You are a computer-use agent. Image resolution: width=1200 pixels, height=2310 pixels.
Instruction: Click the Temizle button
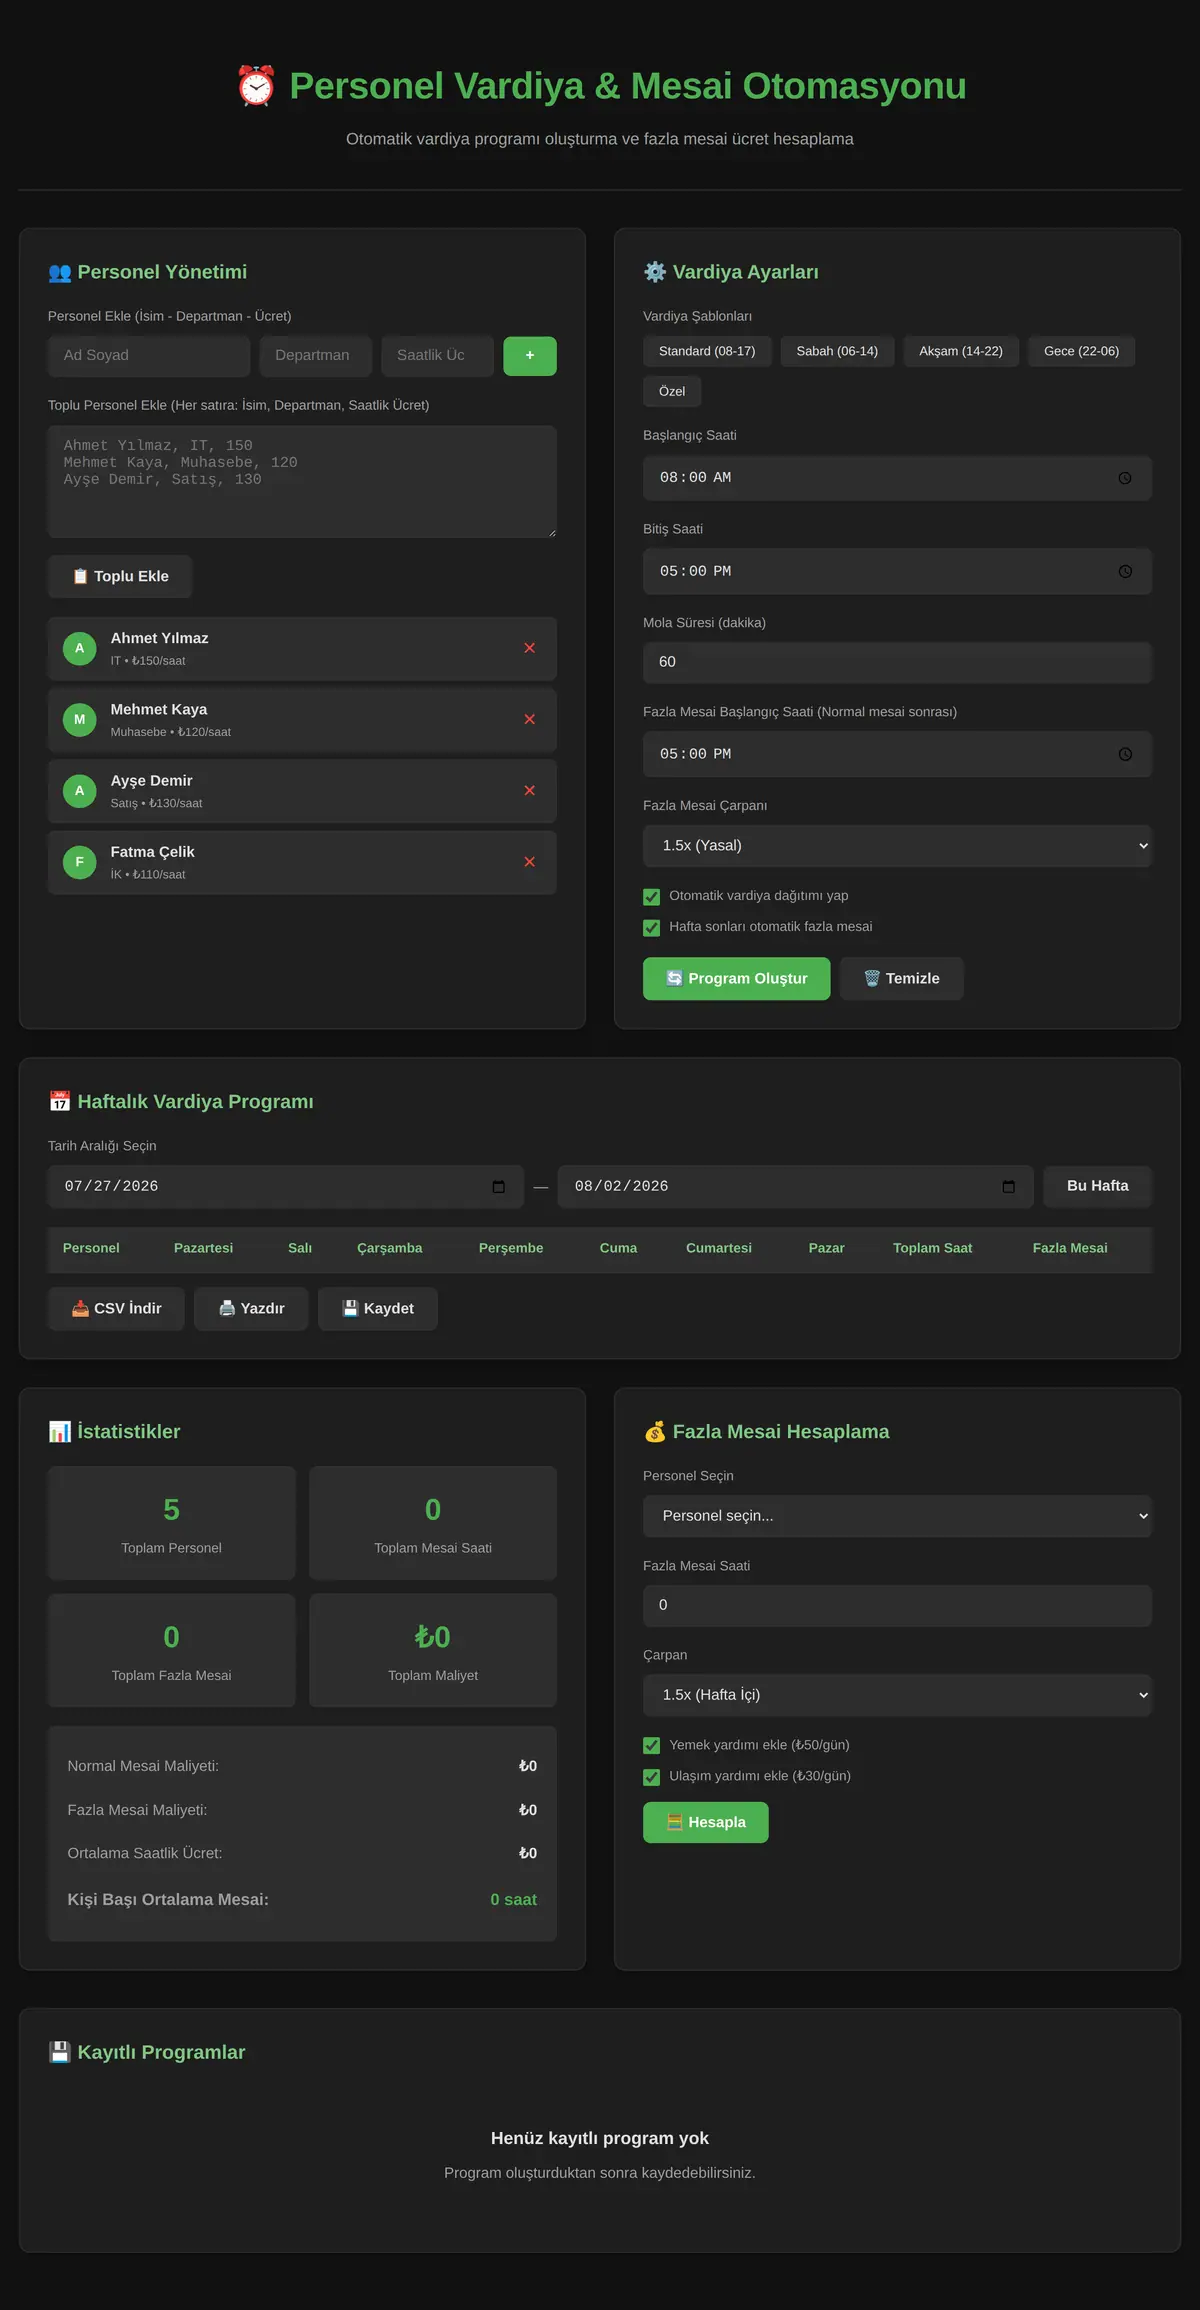[902, 979]
